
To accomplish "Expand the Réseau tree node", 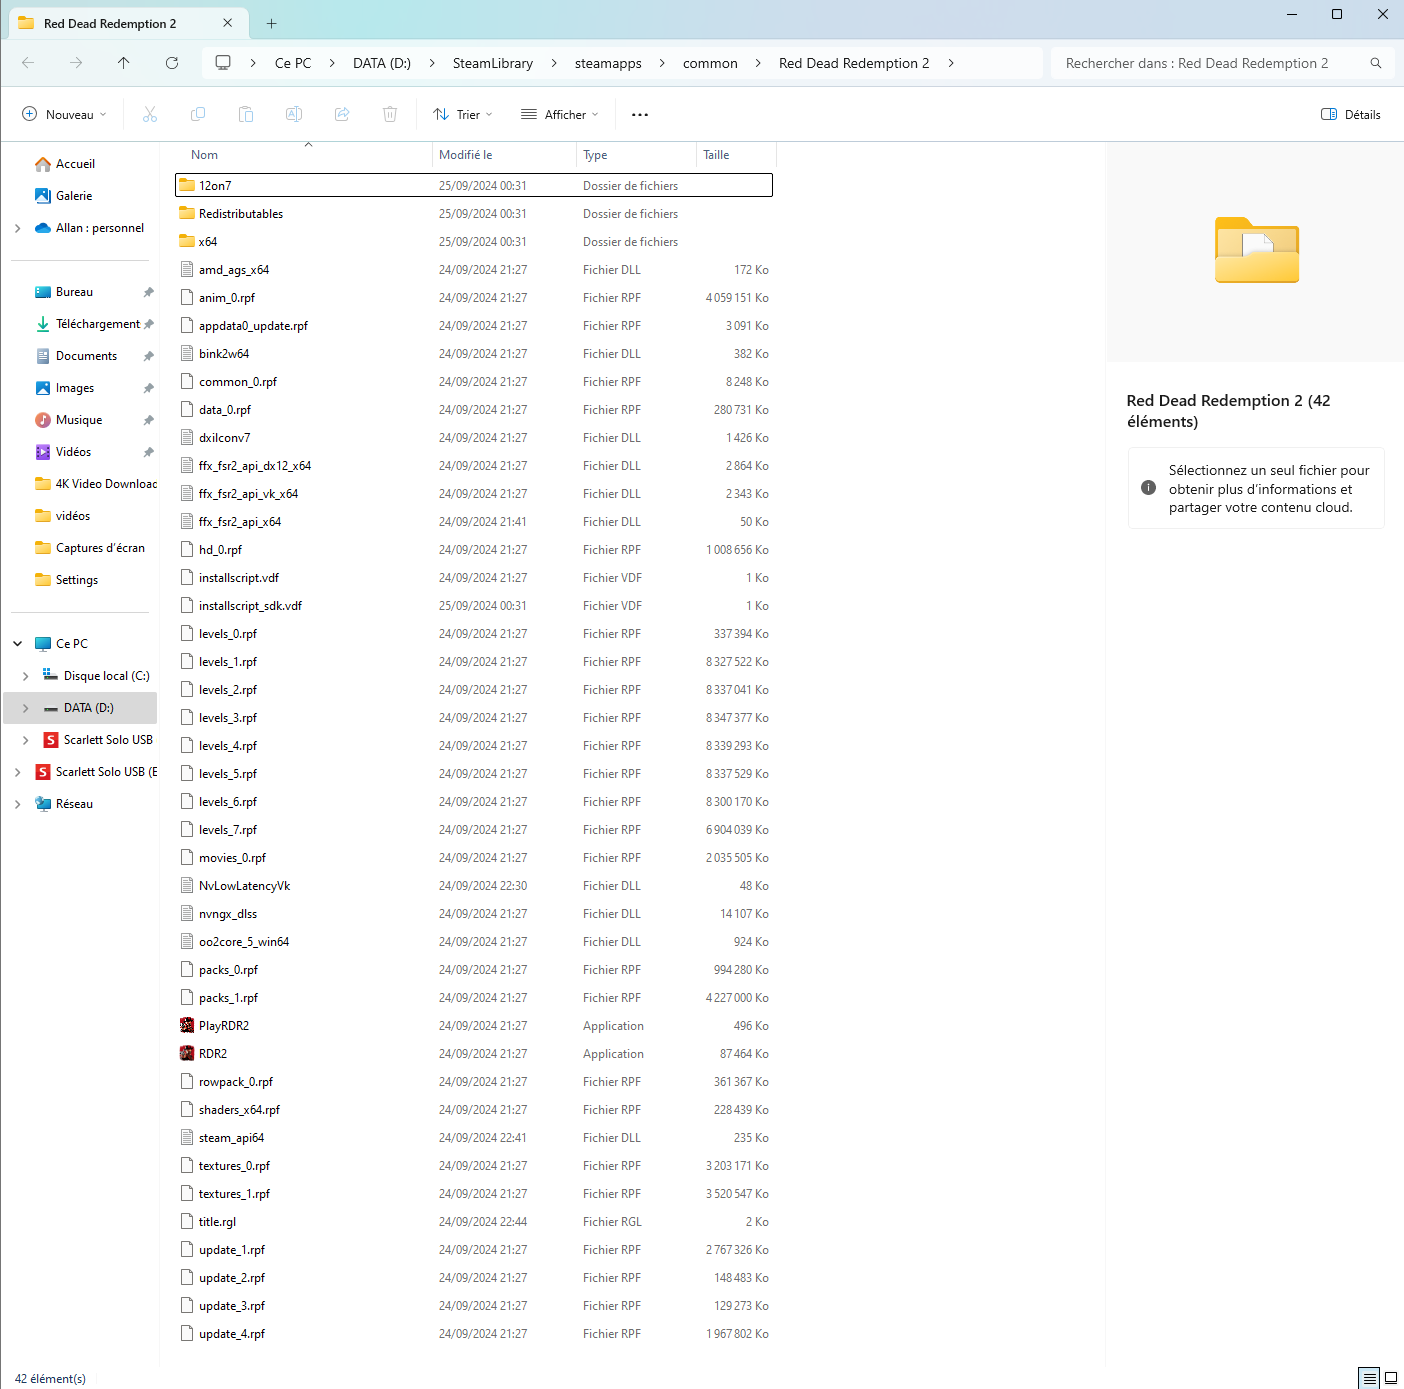I will coord(18,804).
